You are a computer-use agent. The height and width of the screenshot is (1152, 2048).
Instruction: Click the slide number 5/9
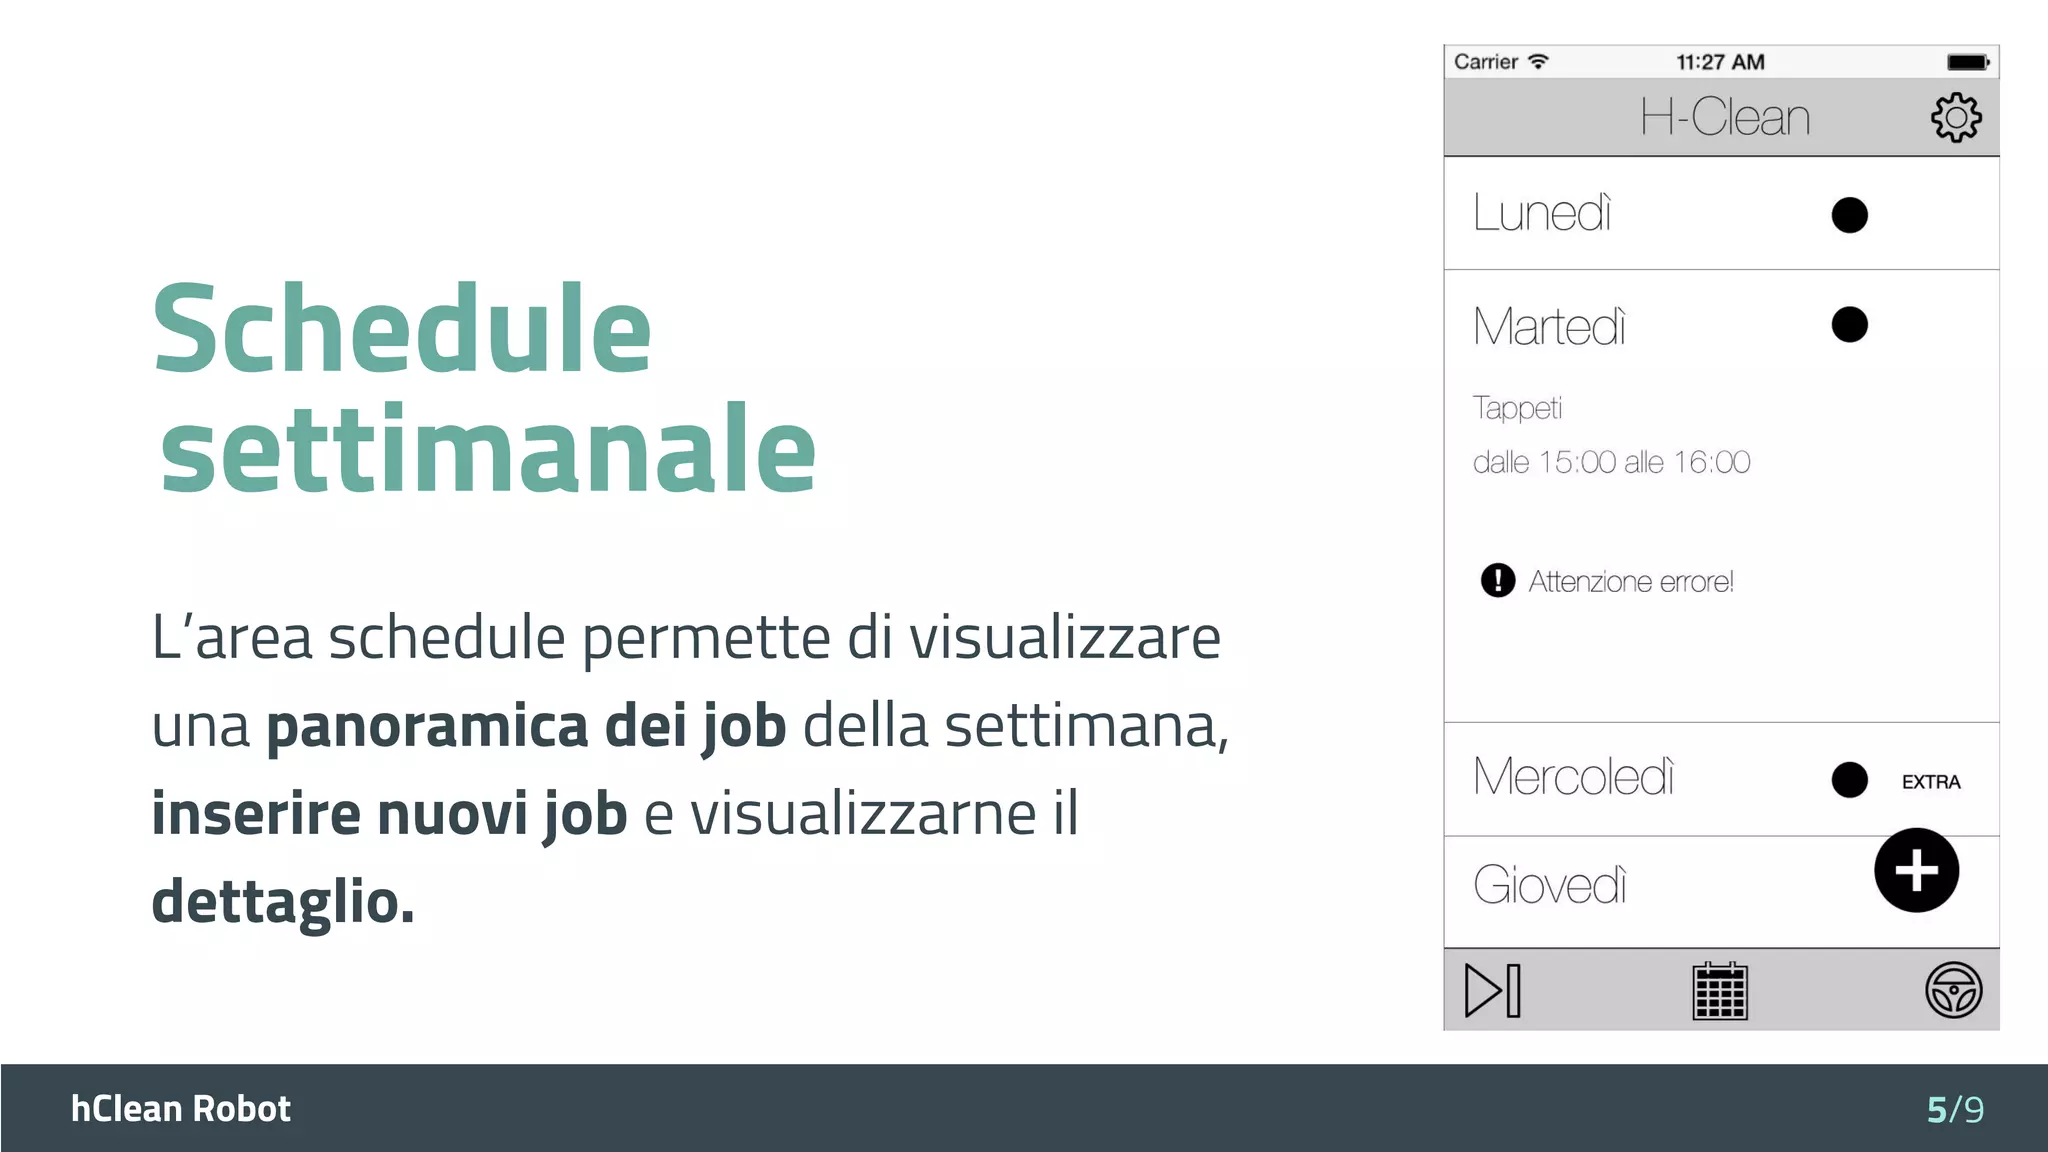(x=1955, y=1109)
